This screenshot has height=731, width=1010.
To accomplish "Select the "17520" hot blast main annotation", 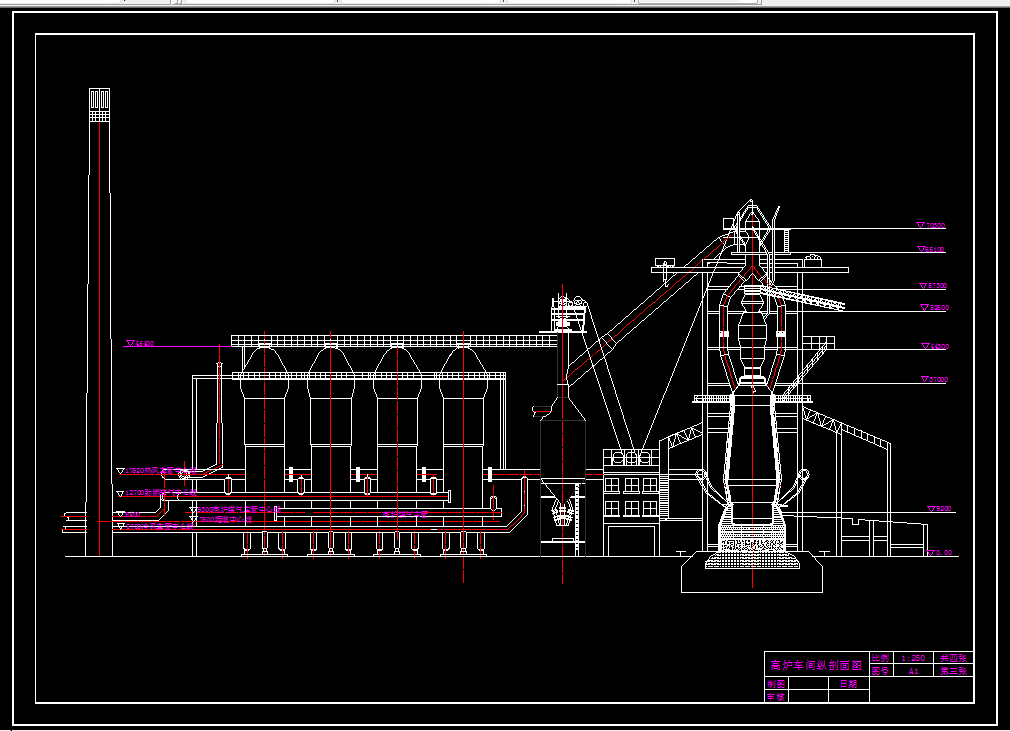I will [x=160, y=471].
